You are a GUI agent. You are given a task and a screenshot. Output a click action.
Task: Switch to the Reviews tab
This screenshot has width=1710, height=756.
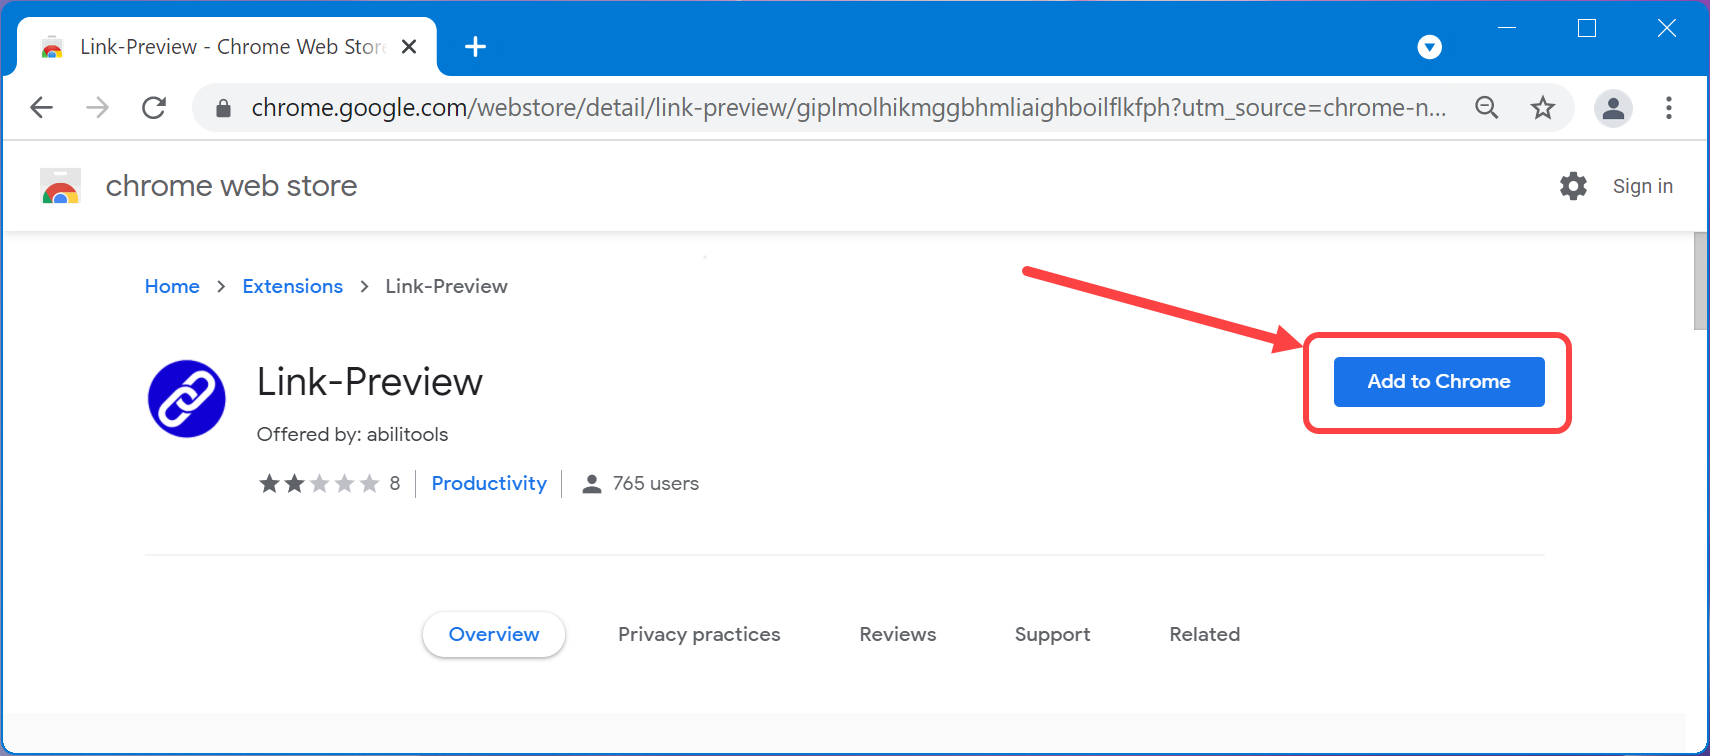897,634
